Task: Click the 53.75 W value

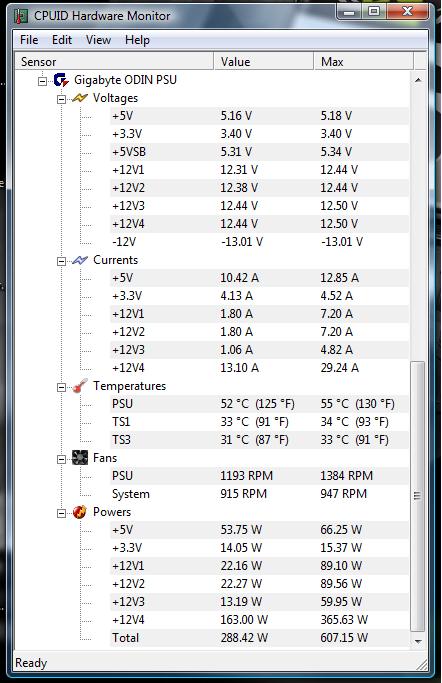Action: (x=241, y=530)
